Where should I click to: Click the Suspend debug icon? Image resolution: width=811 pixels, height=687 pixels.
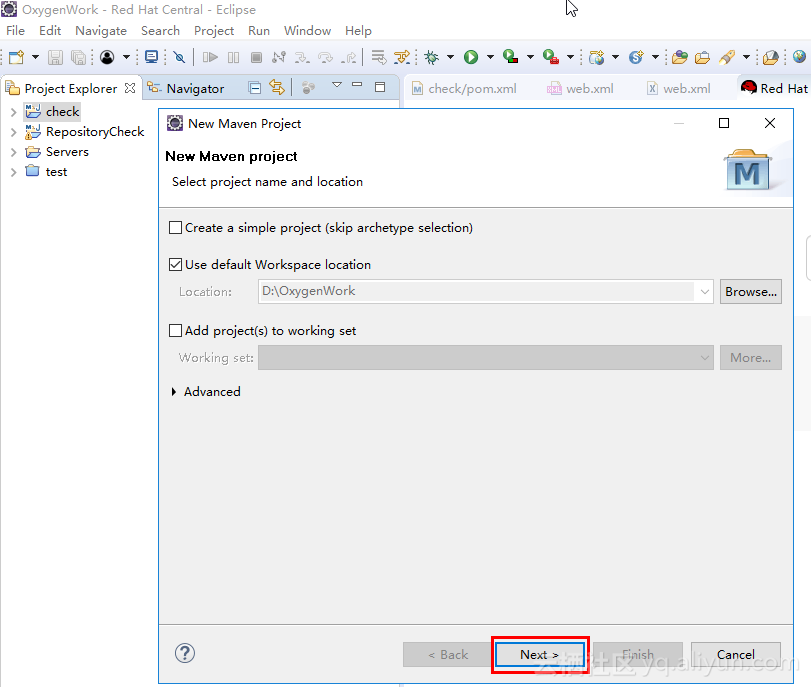coord(234,57)
